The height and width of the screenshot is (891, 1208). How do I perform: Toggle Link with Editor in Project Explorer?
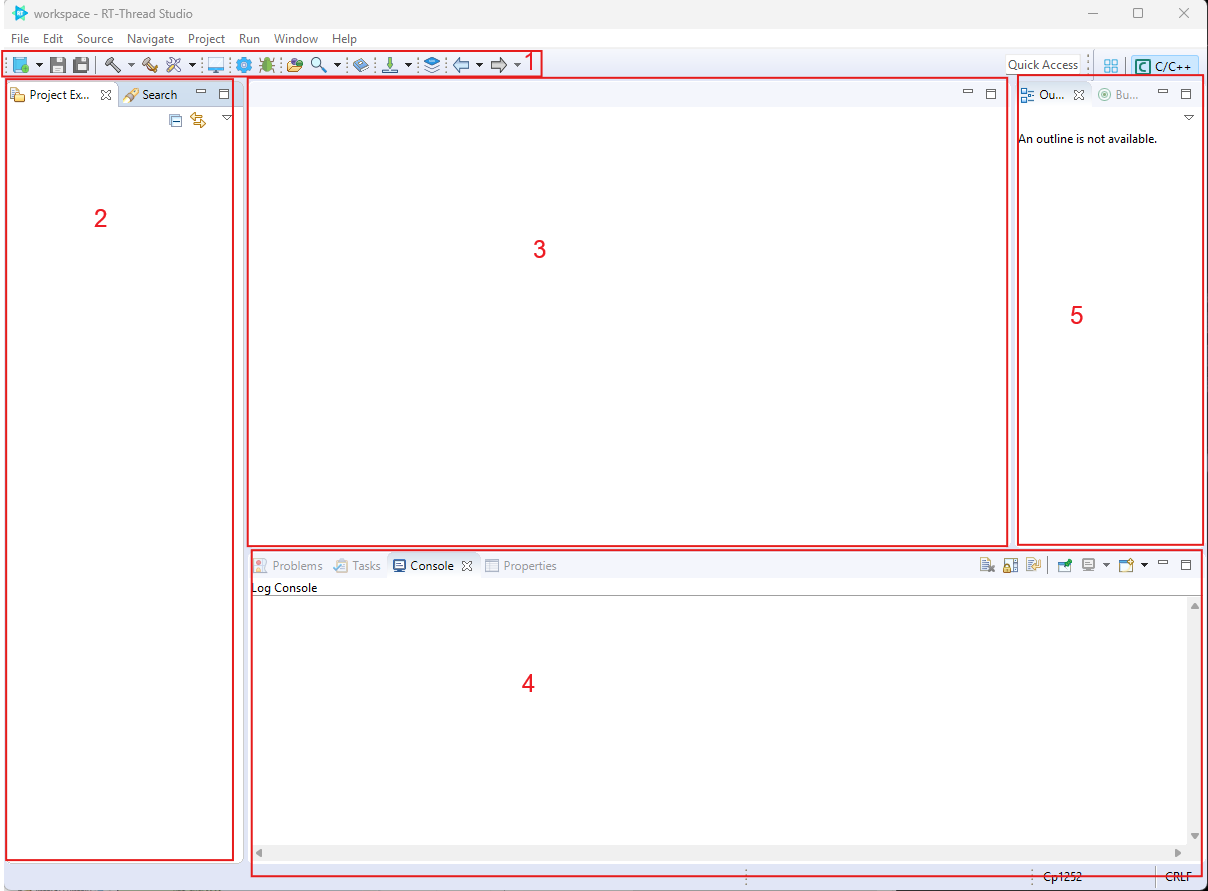pyautogui.click(x=198, y=121)
